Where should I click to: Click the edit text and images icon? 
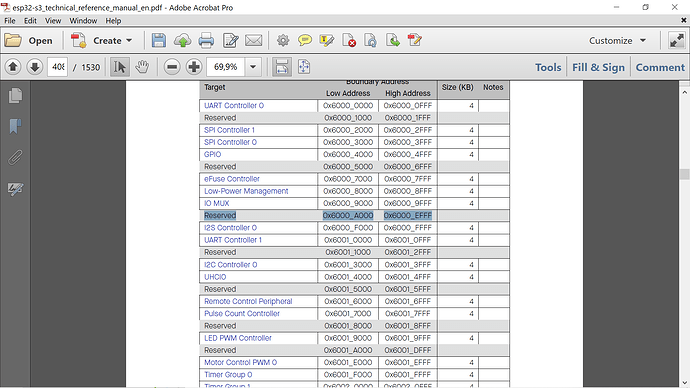231,40
